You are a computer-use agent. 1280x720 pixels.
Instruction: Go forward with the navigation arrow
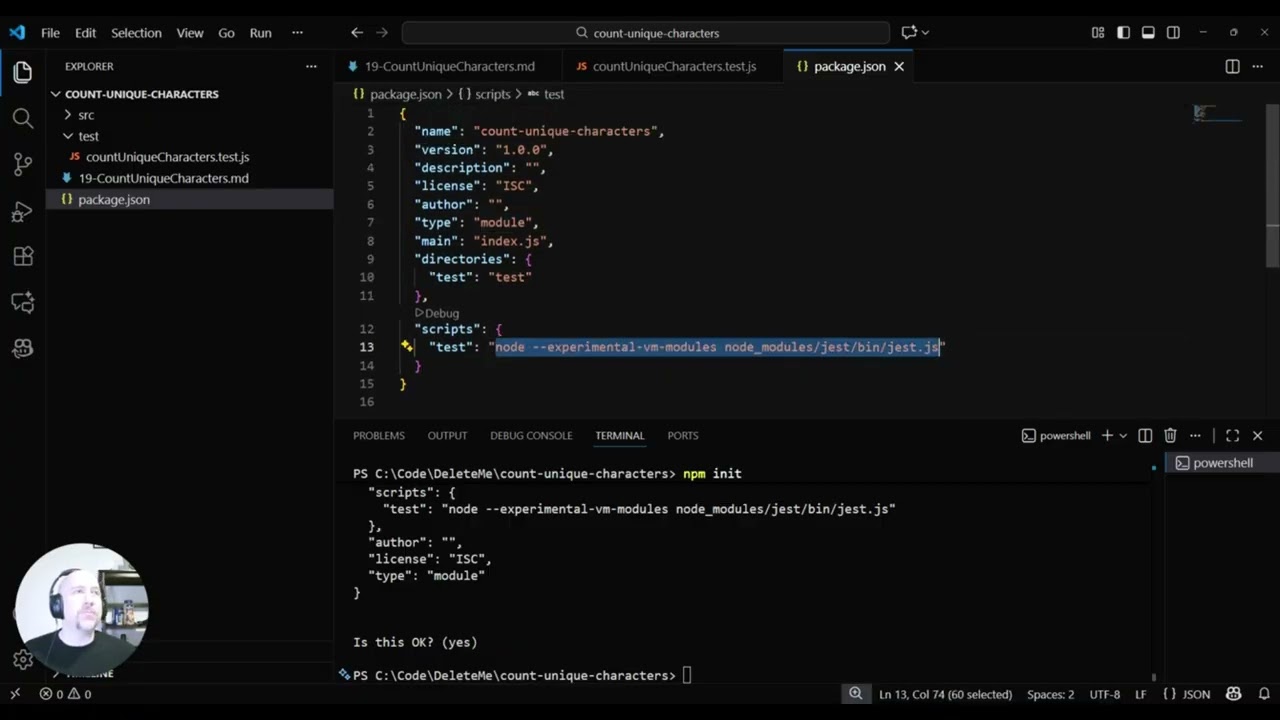tap(381, 33)
